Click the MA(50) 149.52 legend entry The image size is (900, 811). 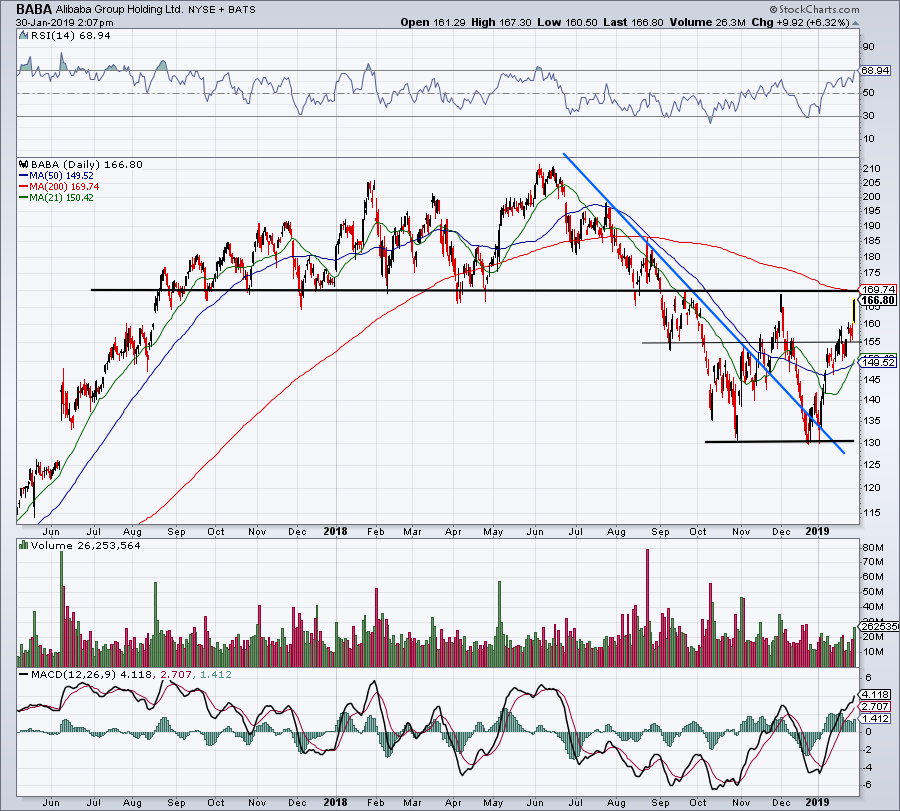[56, 176]
